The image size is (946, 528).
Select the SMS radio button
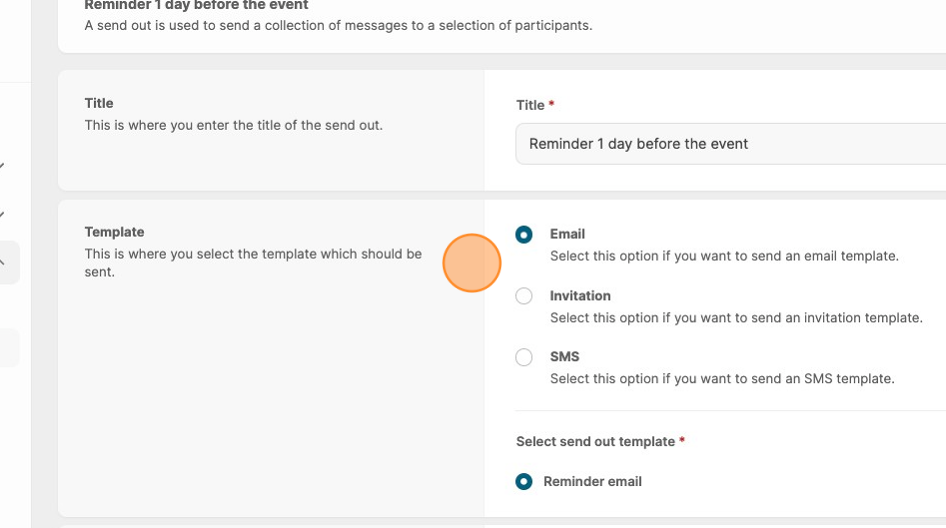coord(524,357)
